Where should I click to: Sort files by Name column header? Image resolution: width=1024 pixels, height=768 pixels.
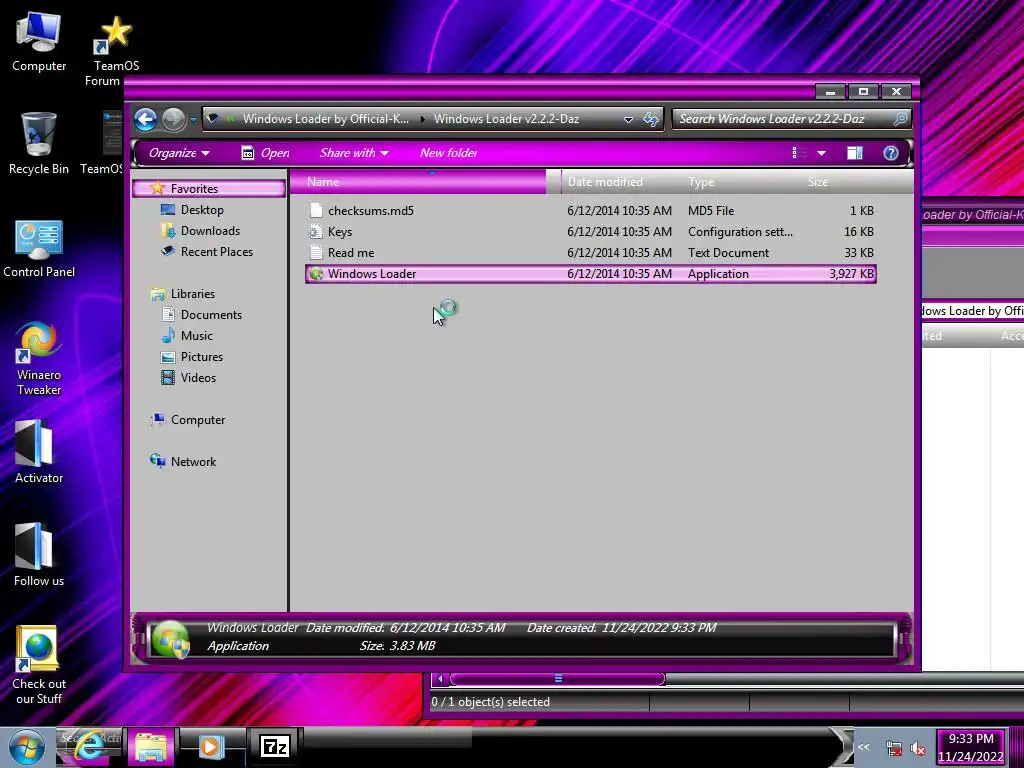coord(418,182)
